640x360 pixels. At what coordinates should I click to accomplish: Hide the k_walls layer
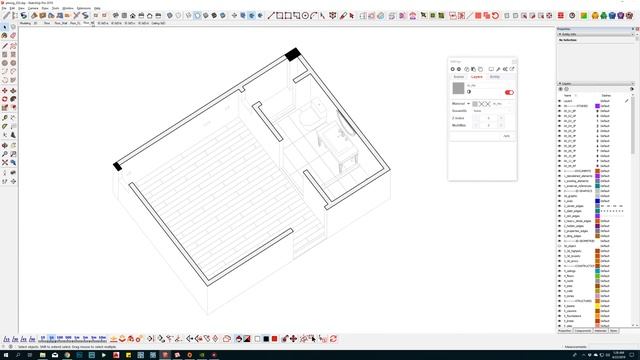(x=560, y=291)
